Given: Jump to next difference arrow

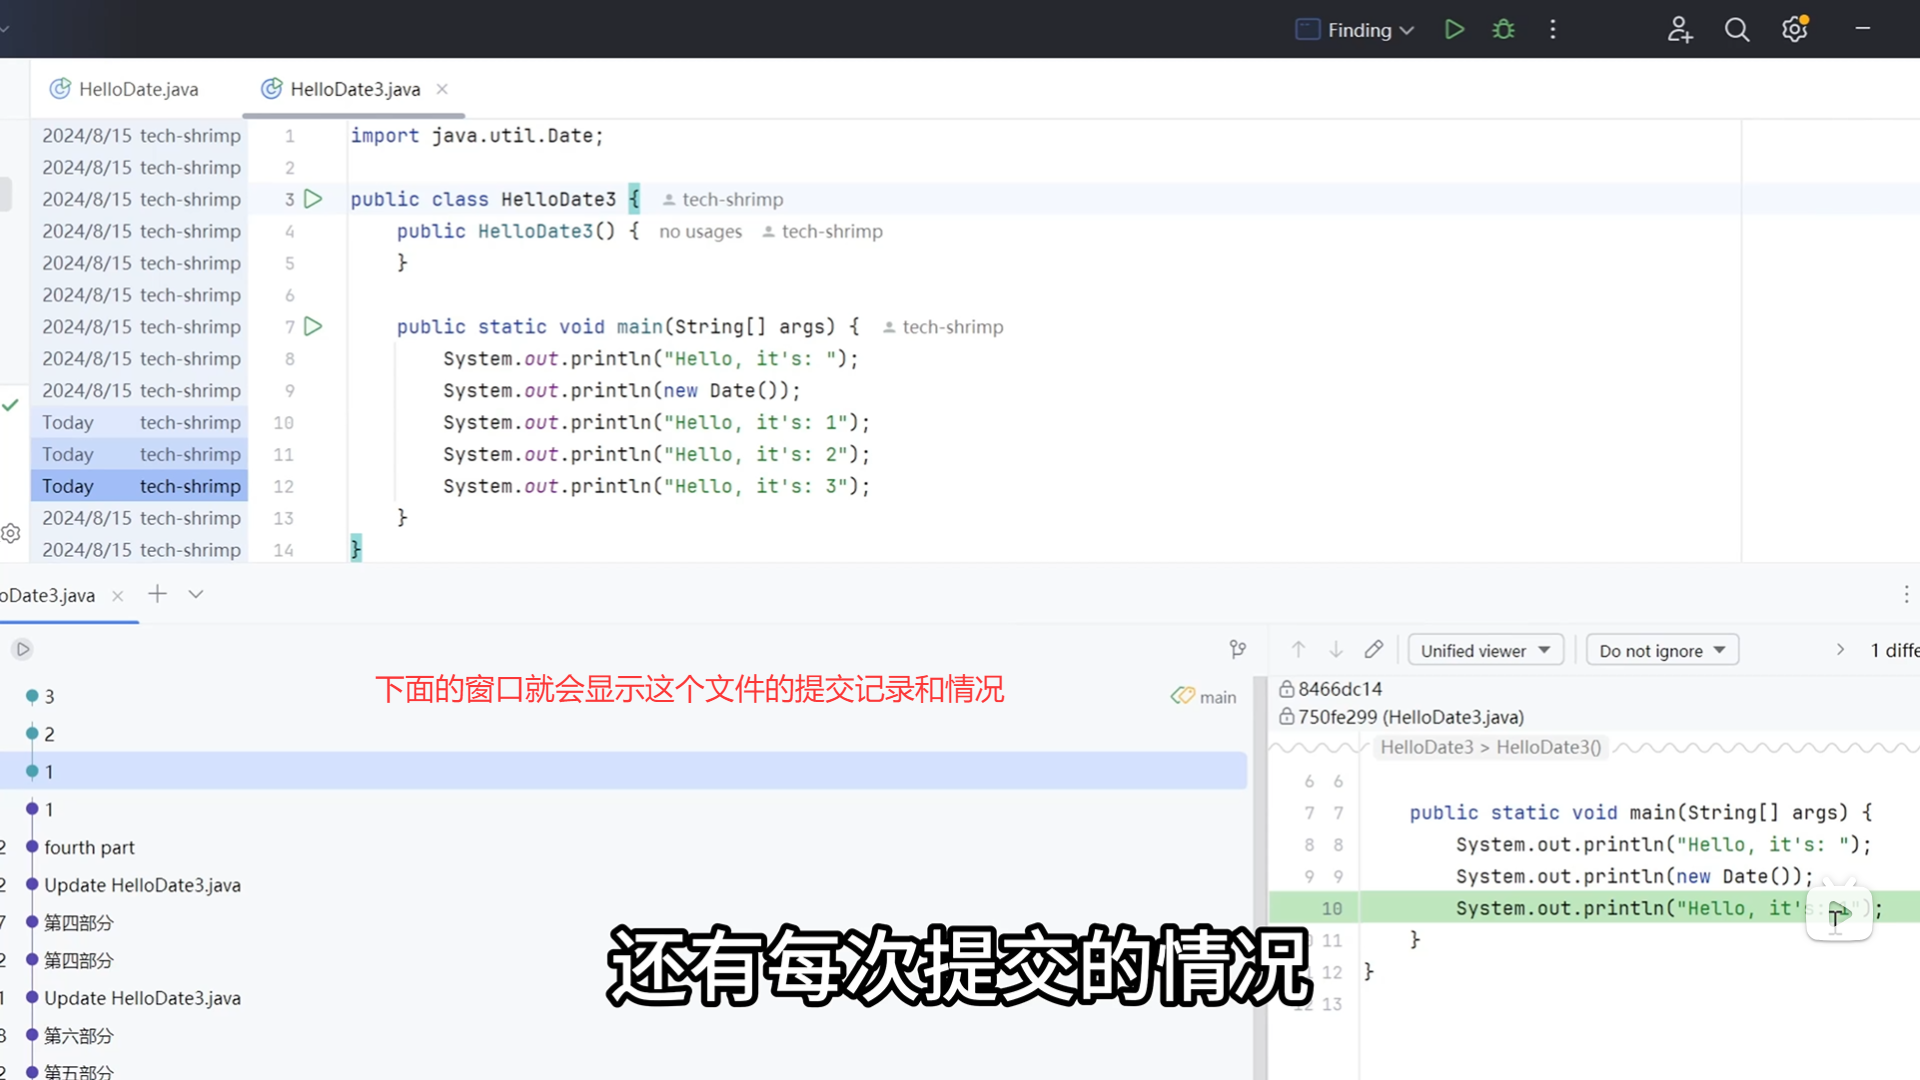Looking at the screenshot, I should [1336, 650].
